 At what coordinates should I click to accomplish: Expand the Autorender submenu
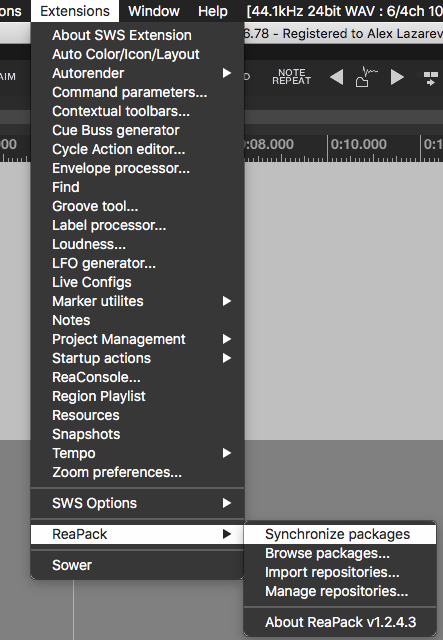click(x=138, y=73)
